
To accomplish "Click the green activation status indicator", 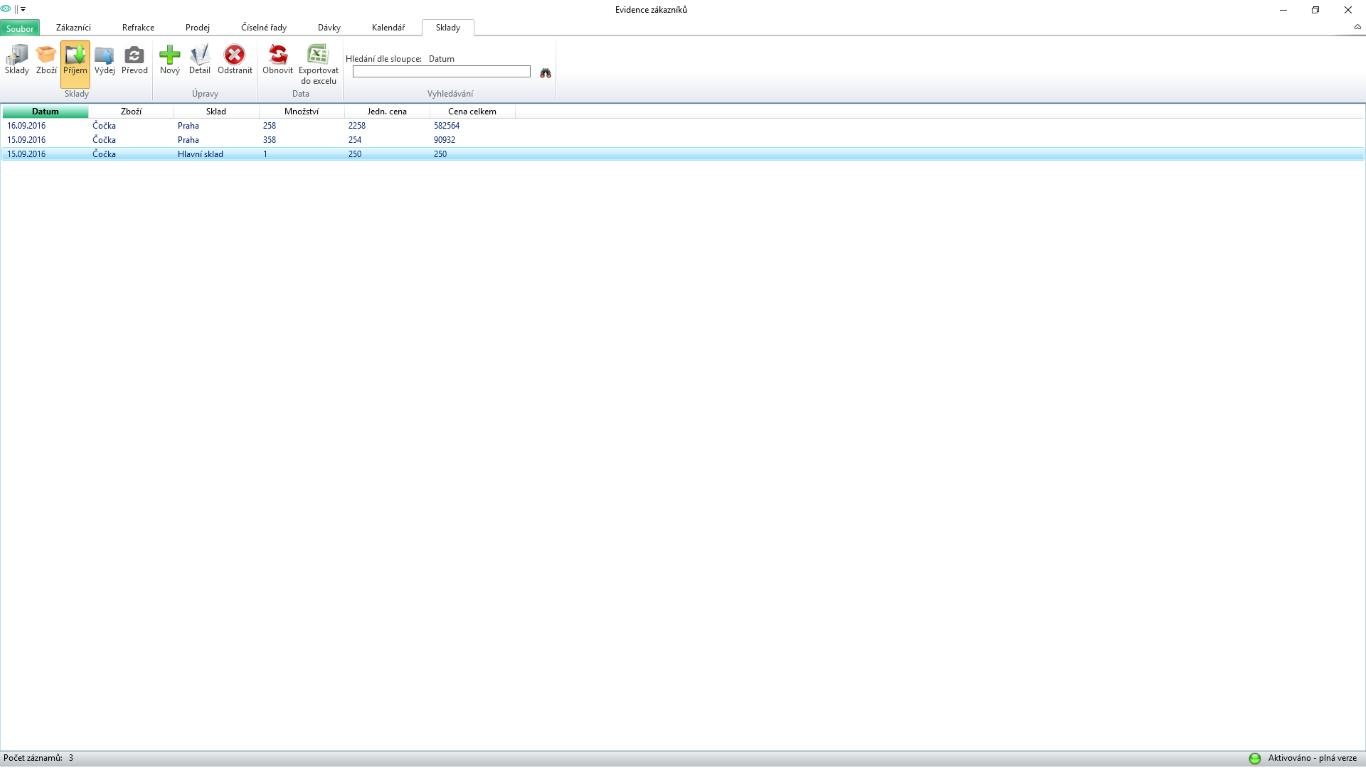I will 1255,758.
